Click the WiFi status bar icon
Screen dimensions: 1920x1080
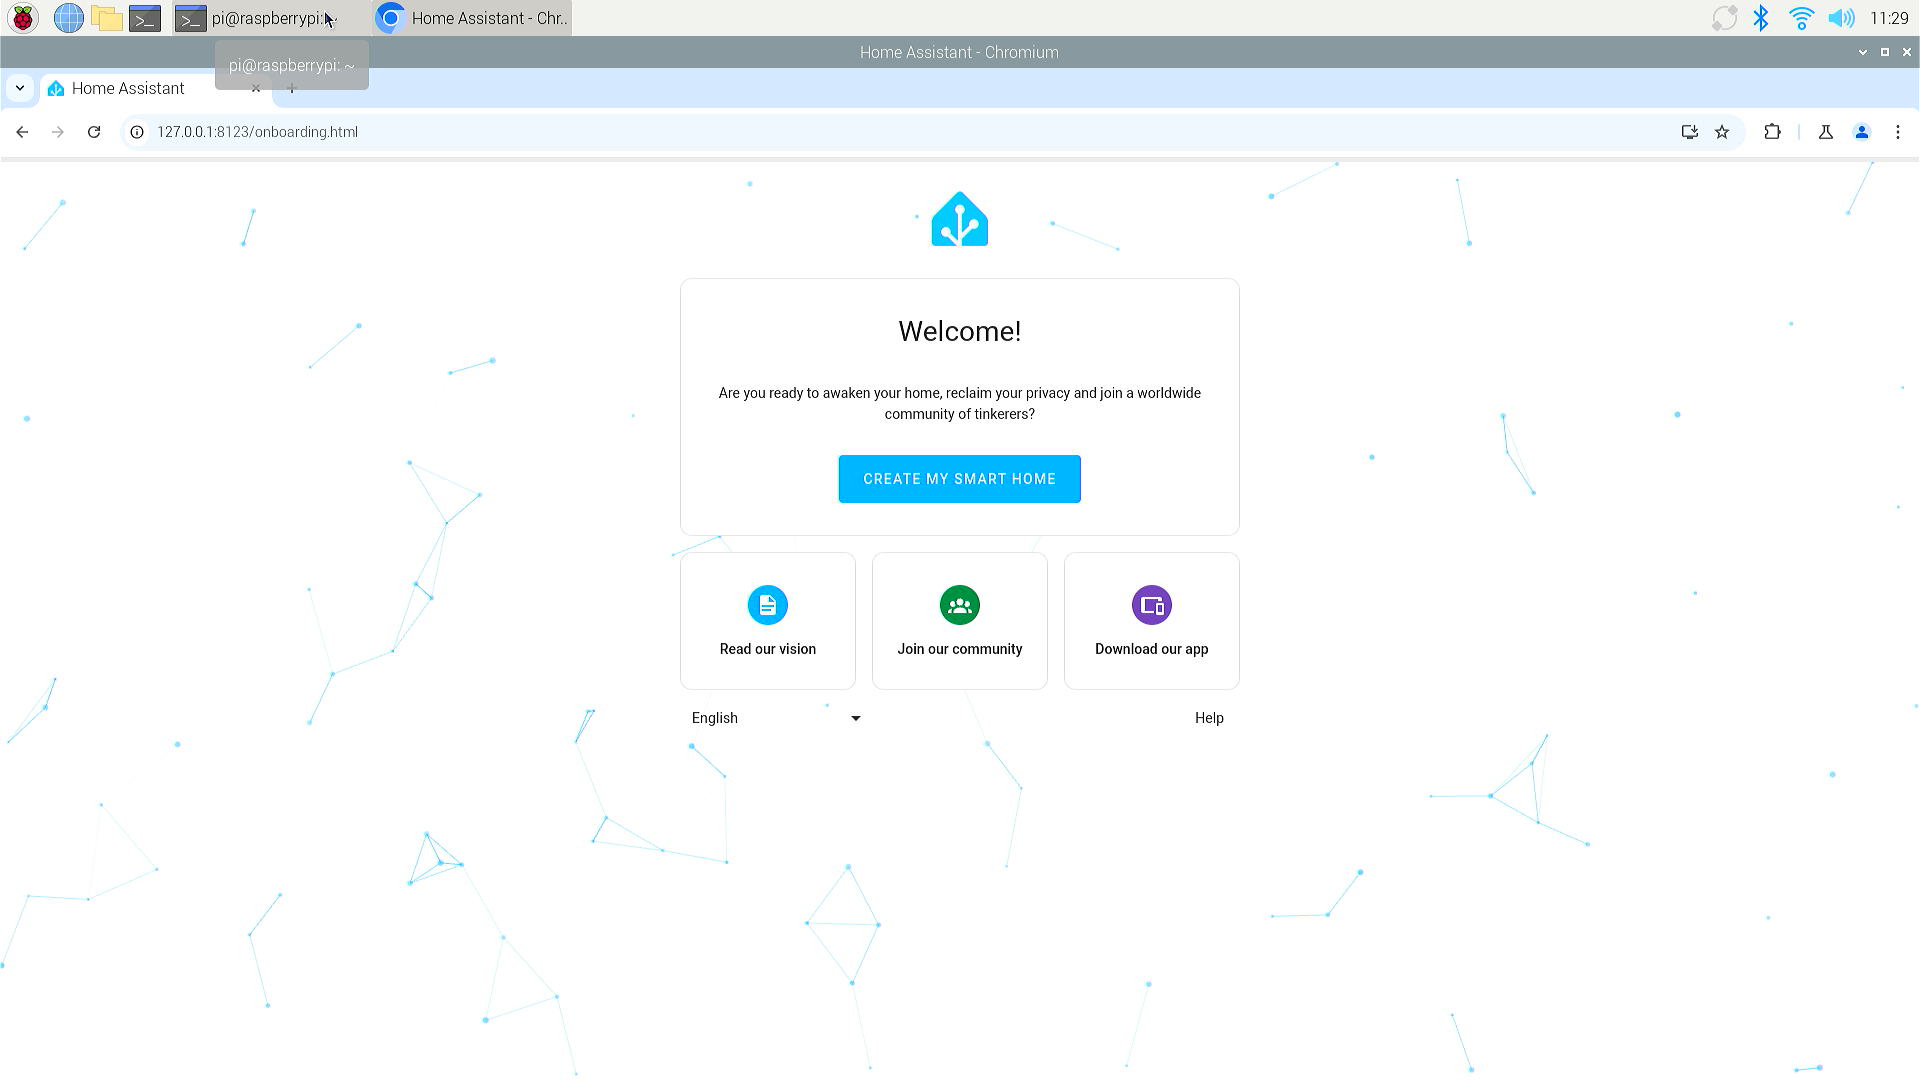(x=1799, y=17)
